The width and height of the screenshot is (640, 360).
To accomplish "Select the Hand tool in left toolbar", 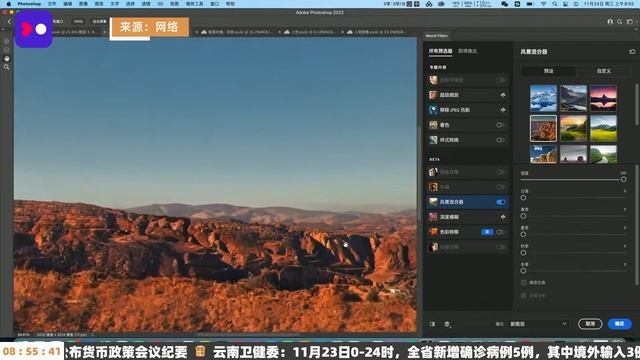I will pos(7,58).
